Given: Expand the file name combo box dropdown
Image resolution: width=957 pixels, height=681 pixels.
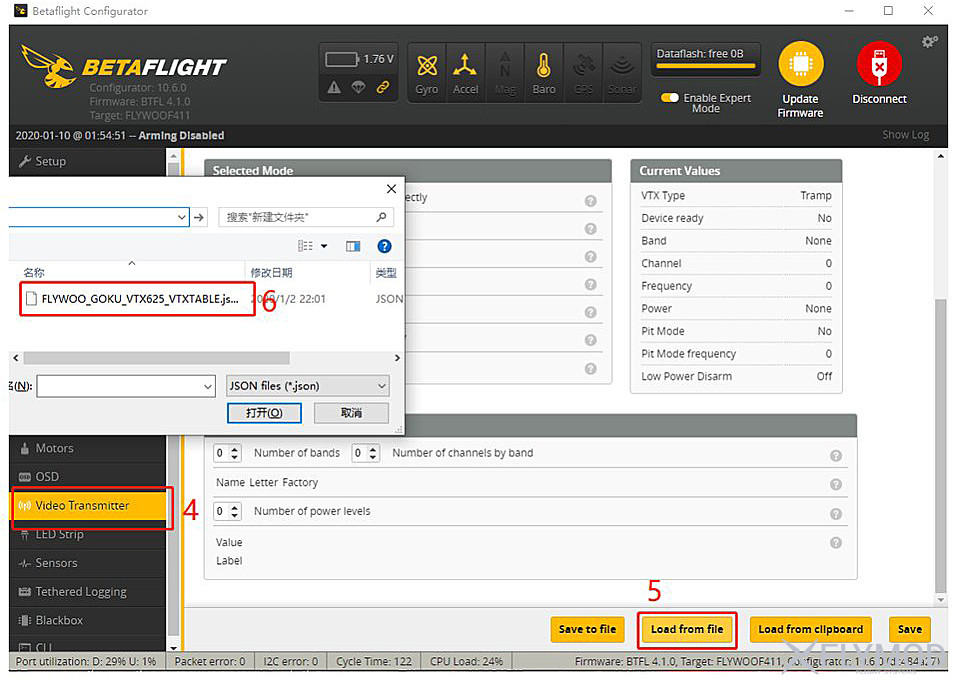Looking at the screenshot, I should [x=208, y=386].
